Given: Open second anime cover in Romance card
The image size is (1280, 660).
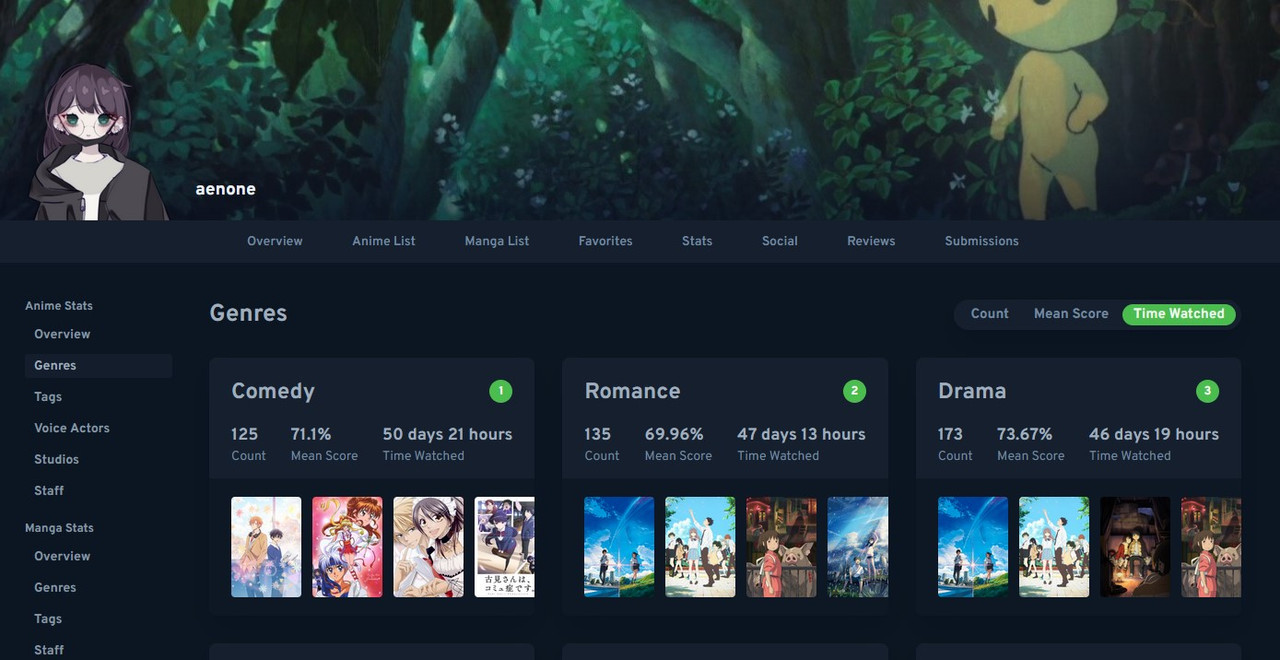Looking at the screenshot, I should point(700,547).
